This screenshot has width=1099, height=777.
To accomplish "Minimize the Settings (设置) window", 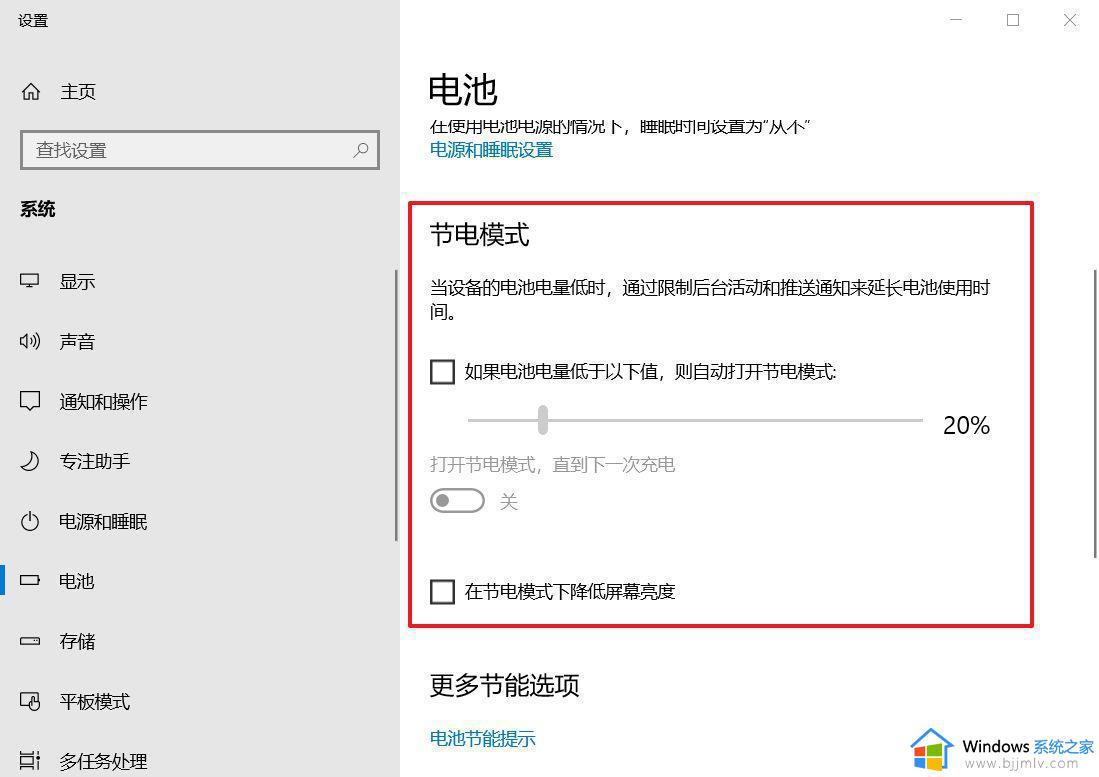I will point(956,20).
